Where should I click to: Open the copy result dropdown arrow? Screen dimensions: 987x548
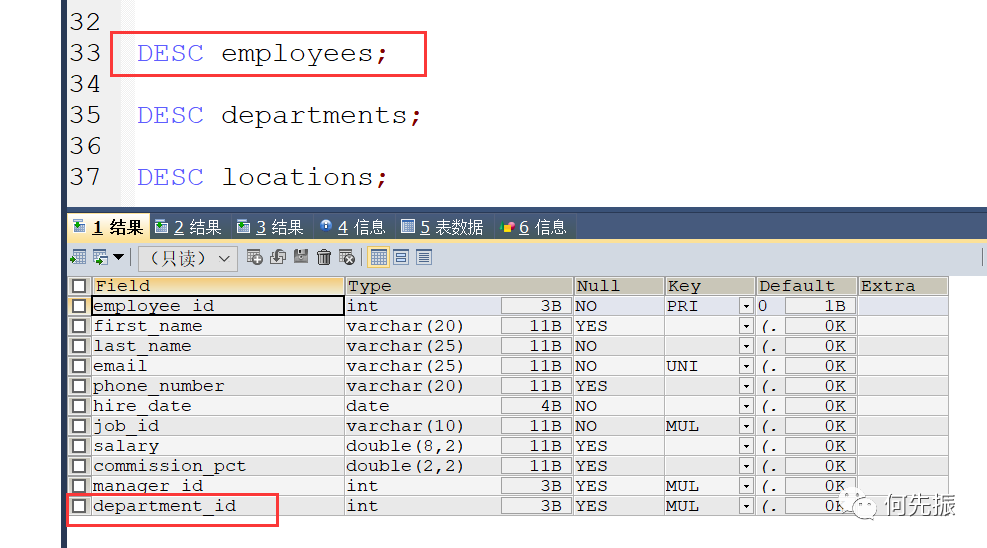click(118, 257)
